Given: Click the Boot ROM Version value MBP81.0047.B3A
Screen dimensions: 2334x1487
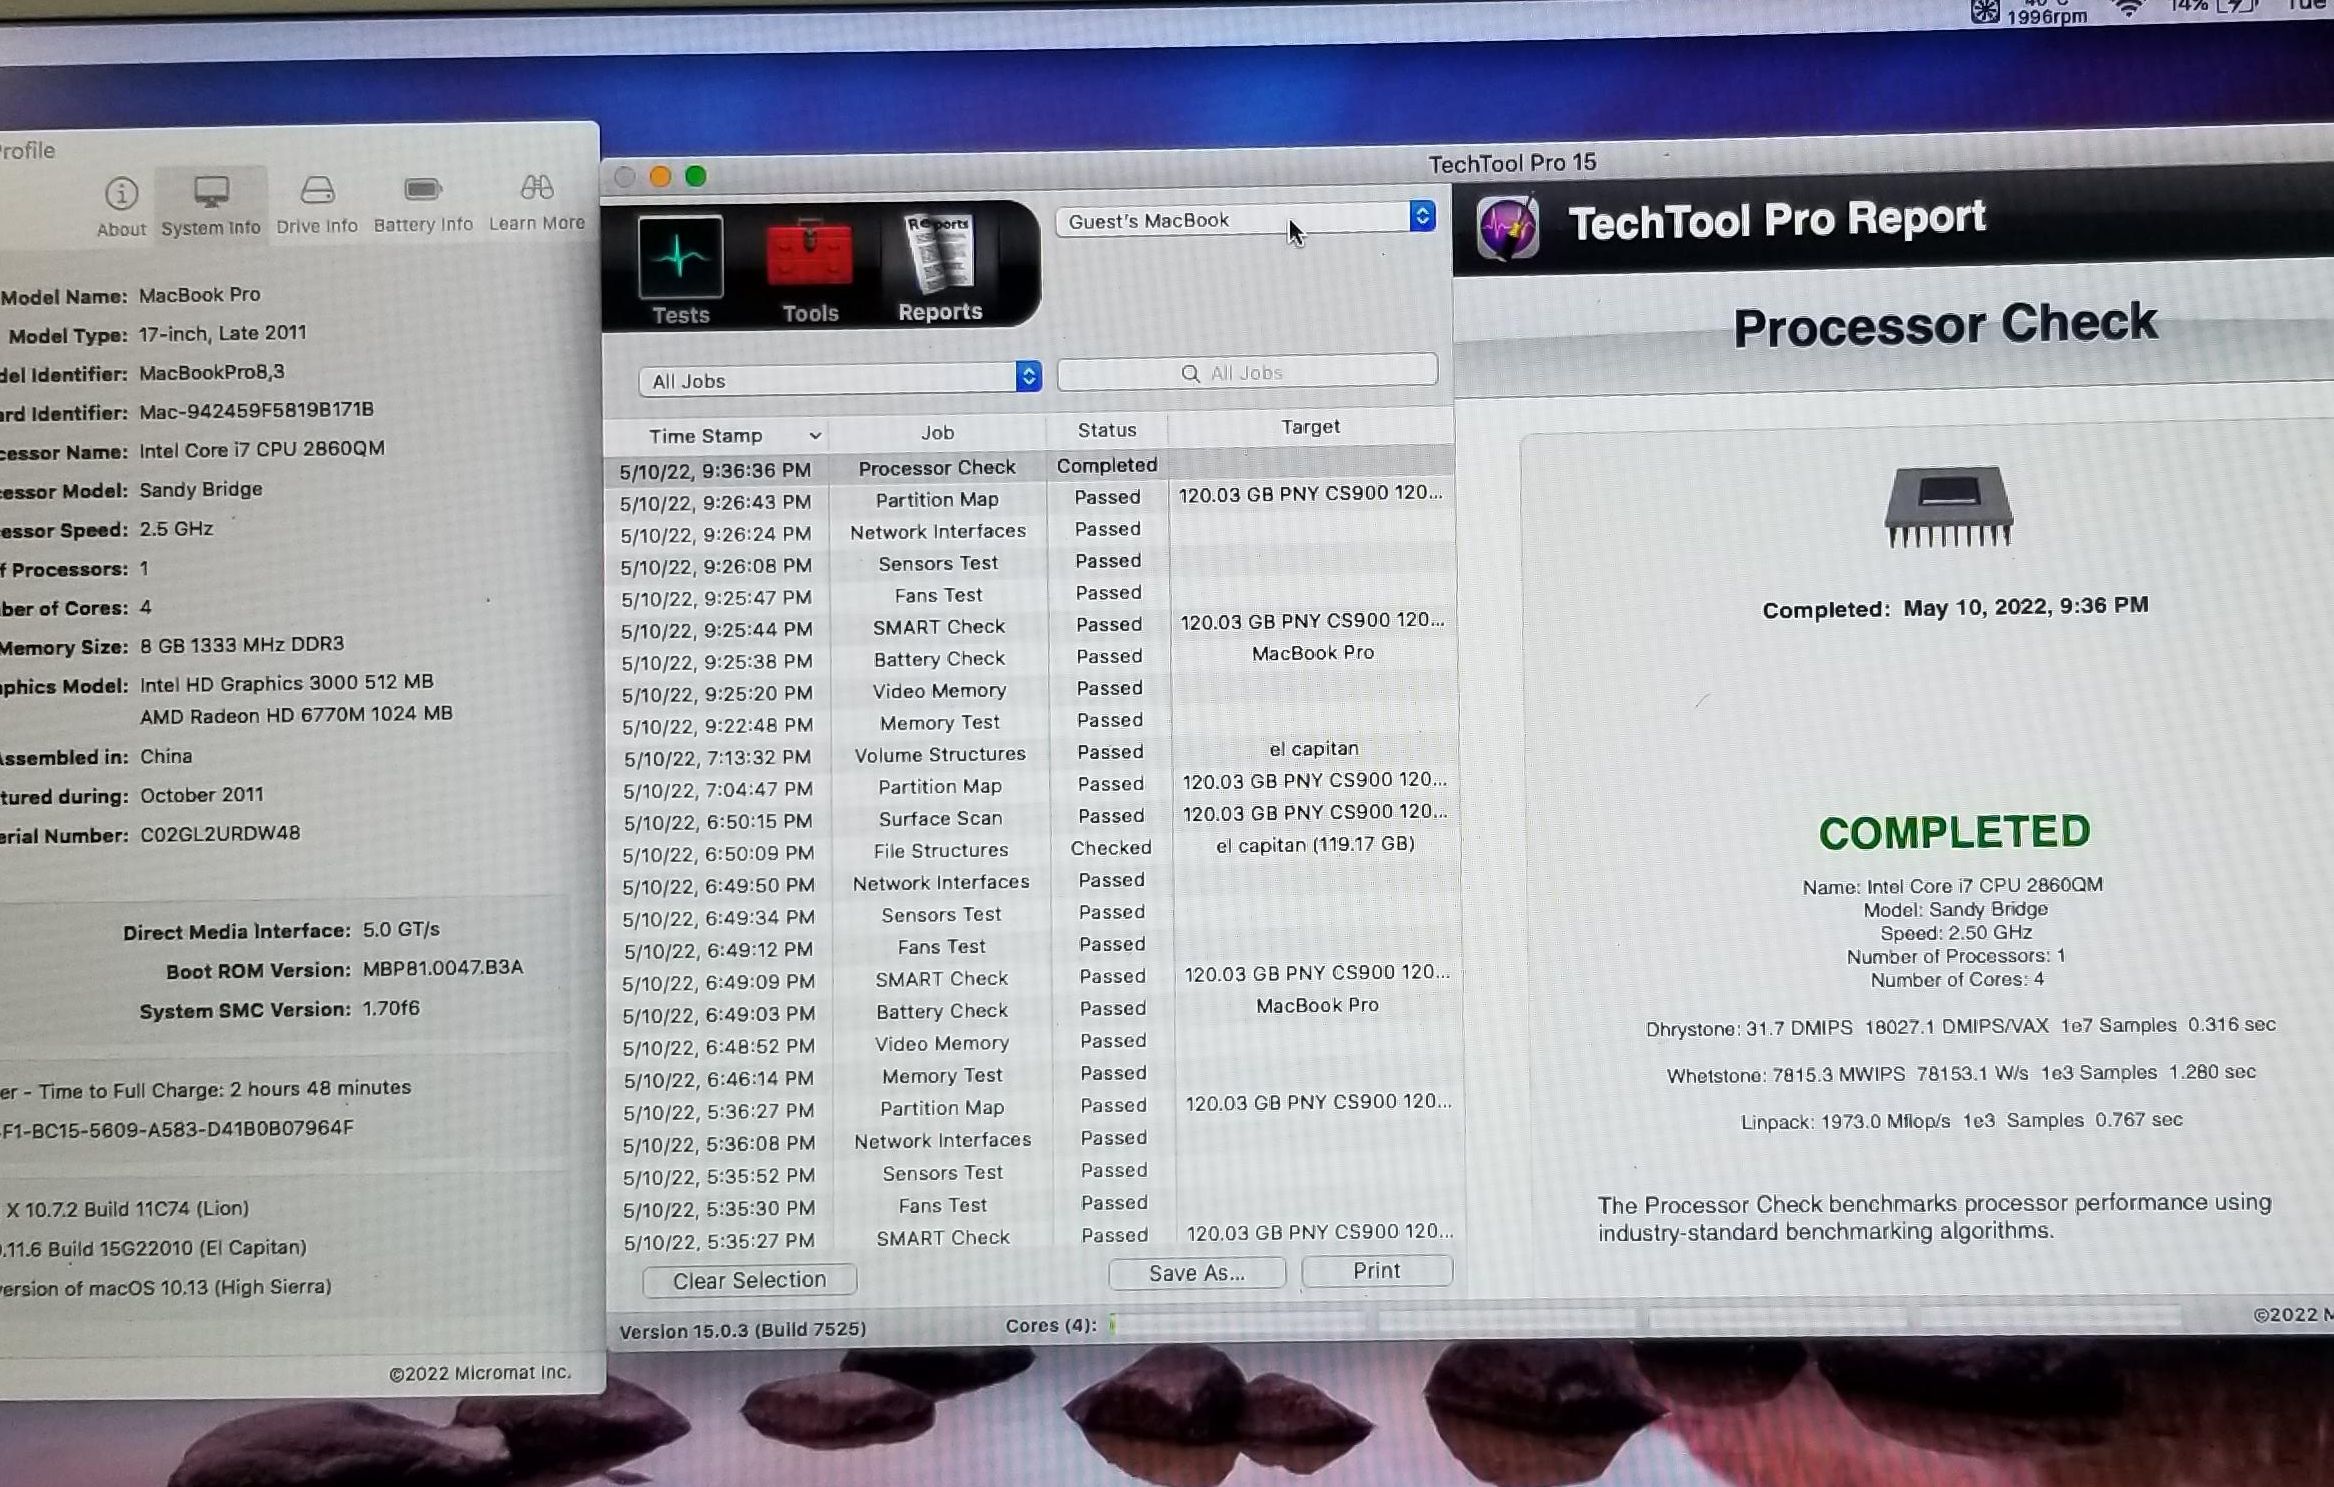Looking at the screenshot, I should click(442, 968).
